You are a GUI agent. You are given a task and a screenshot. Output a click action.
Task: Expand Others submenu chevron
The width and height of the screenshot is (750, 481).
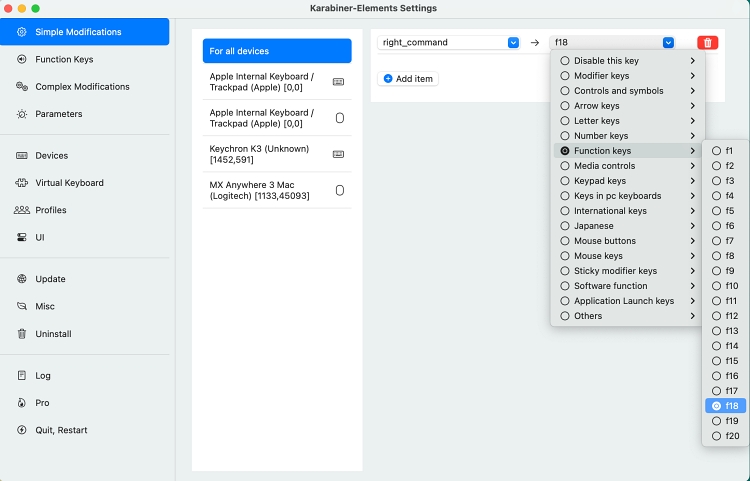tap(692, 316)
